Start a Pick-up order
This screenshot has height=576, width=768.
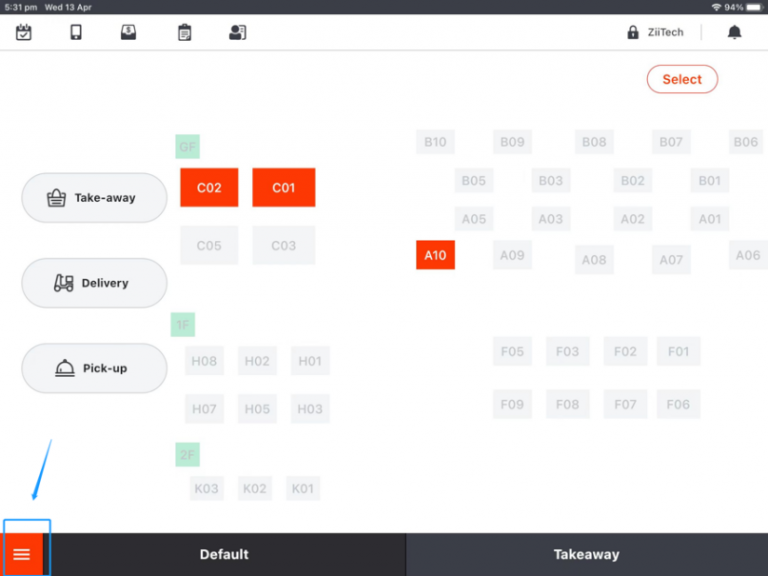pyautogui.click(x=94, y=368)
